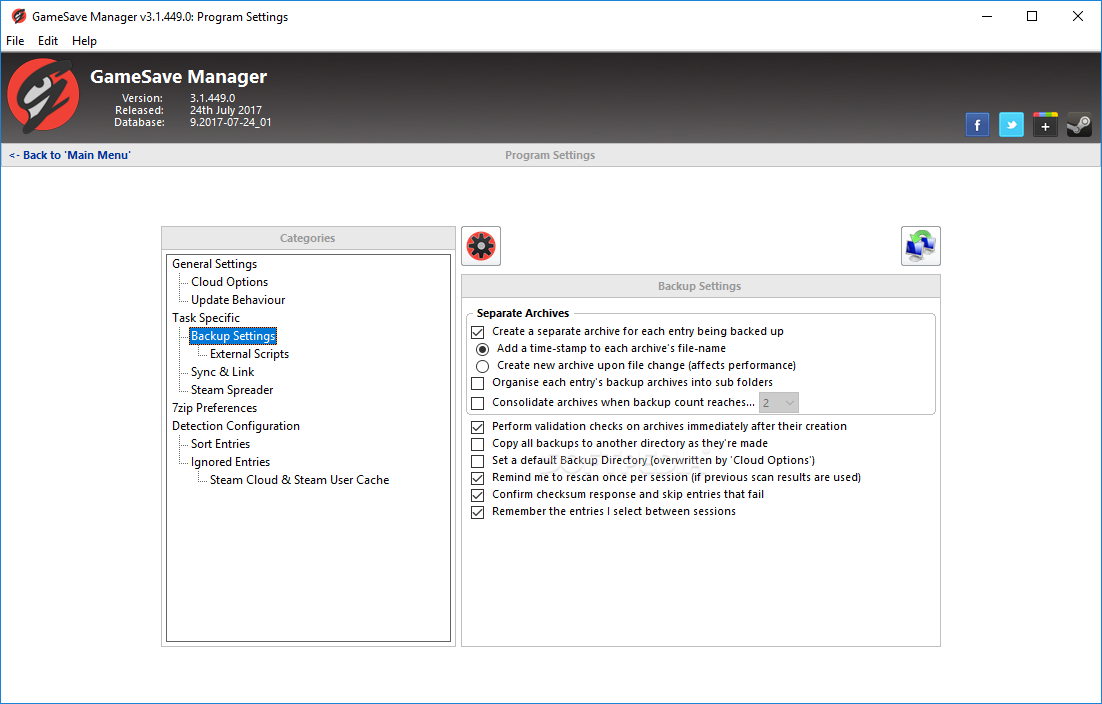Screen dimensions: 1102x704
Task: Click the 'Program Settings' page heading
Action: (x=550, y=155)
